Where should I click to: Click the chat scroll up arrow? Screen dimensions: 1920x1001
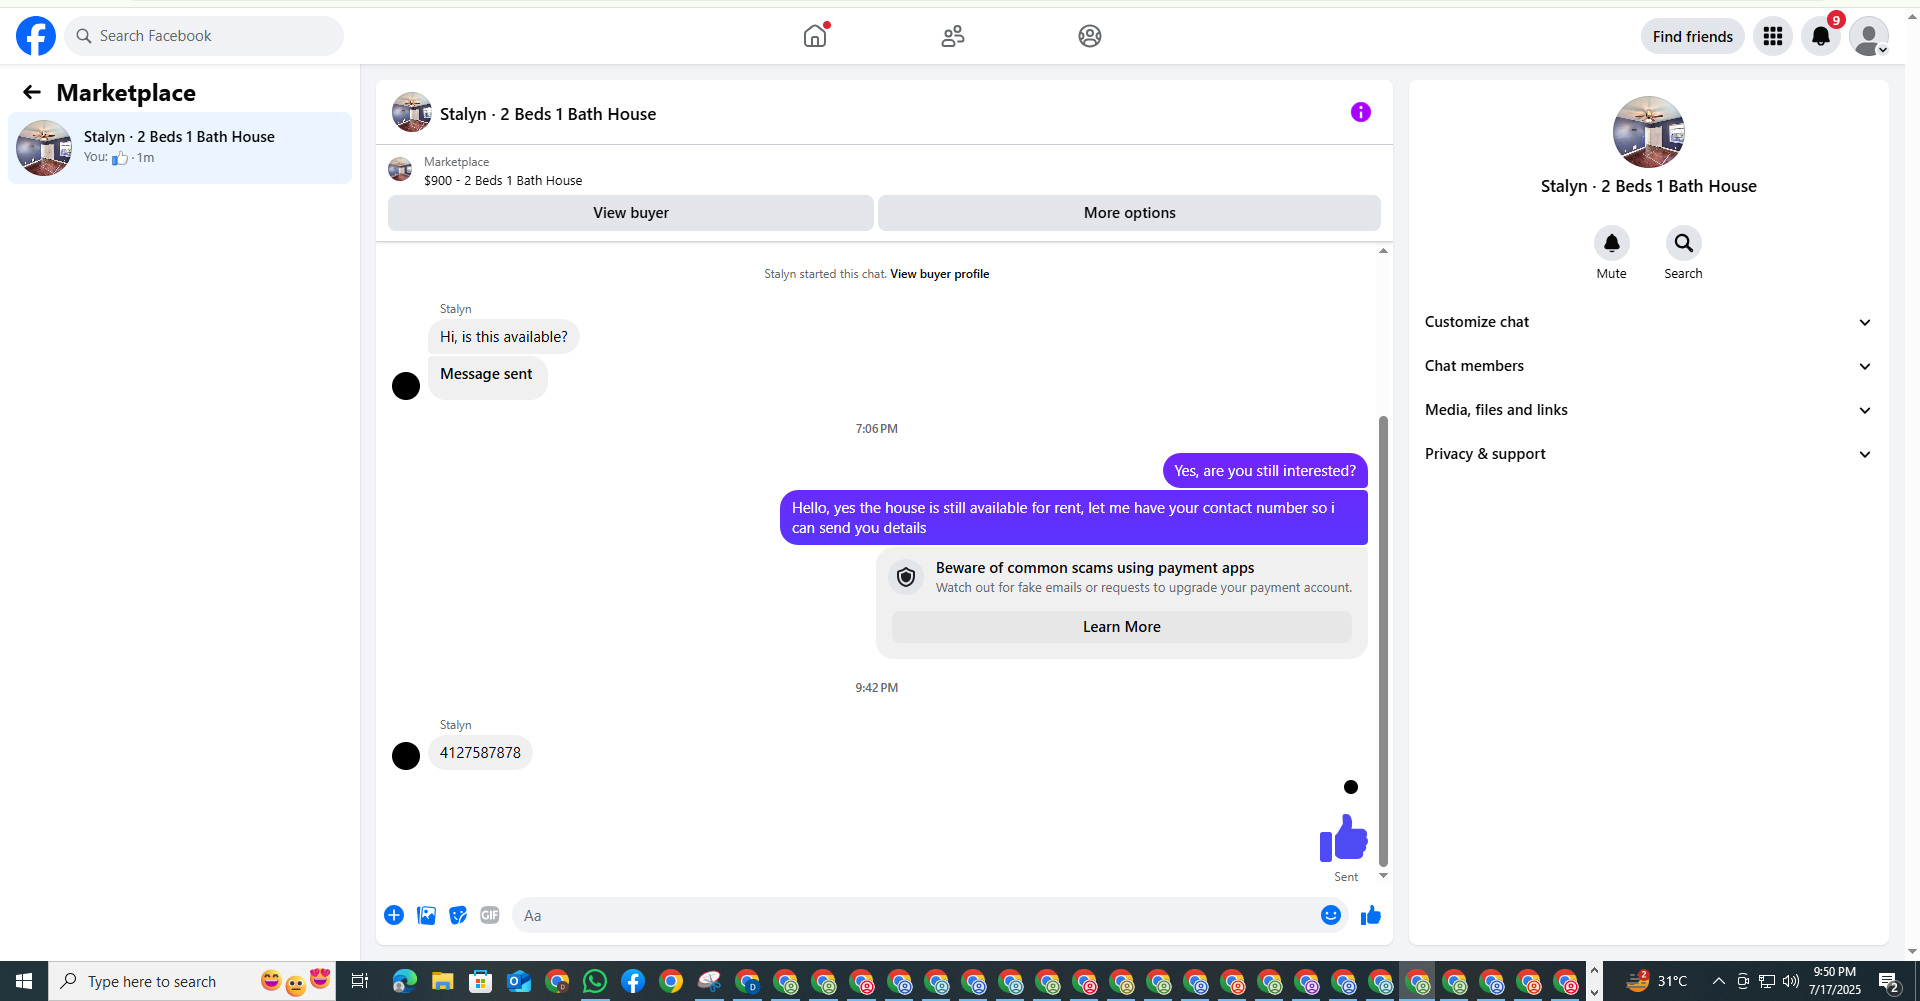pos(1384,251)
